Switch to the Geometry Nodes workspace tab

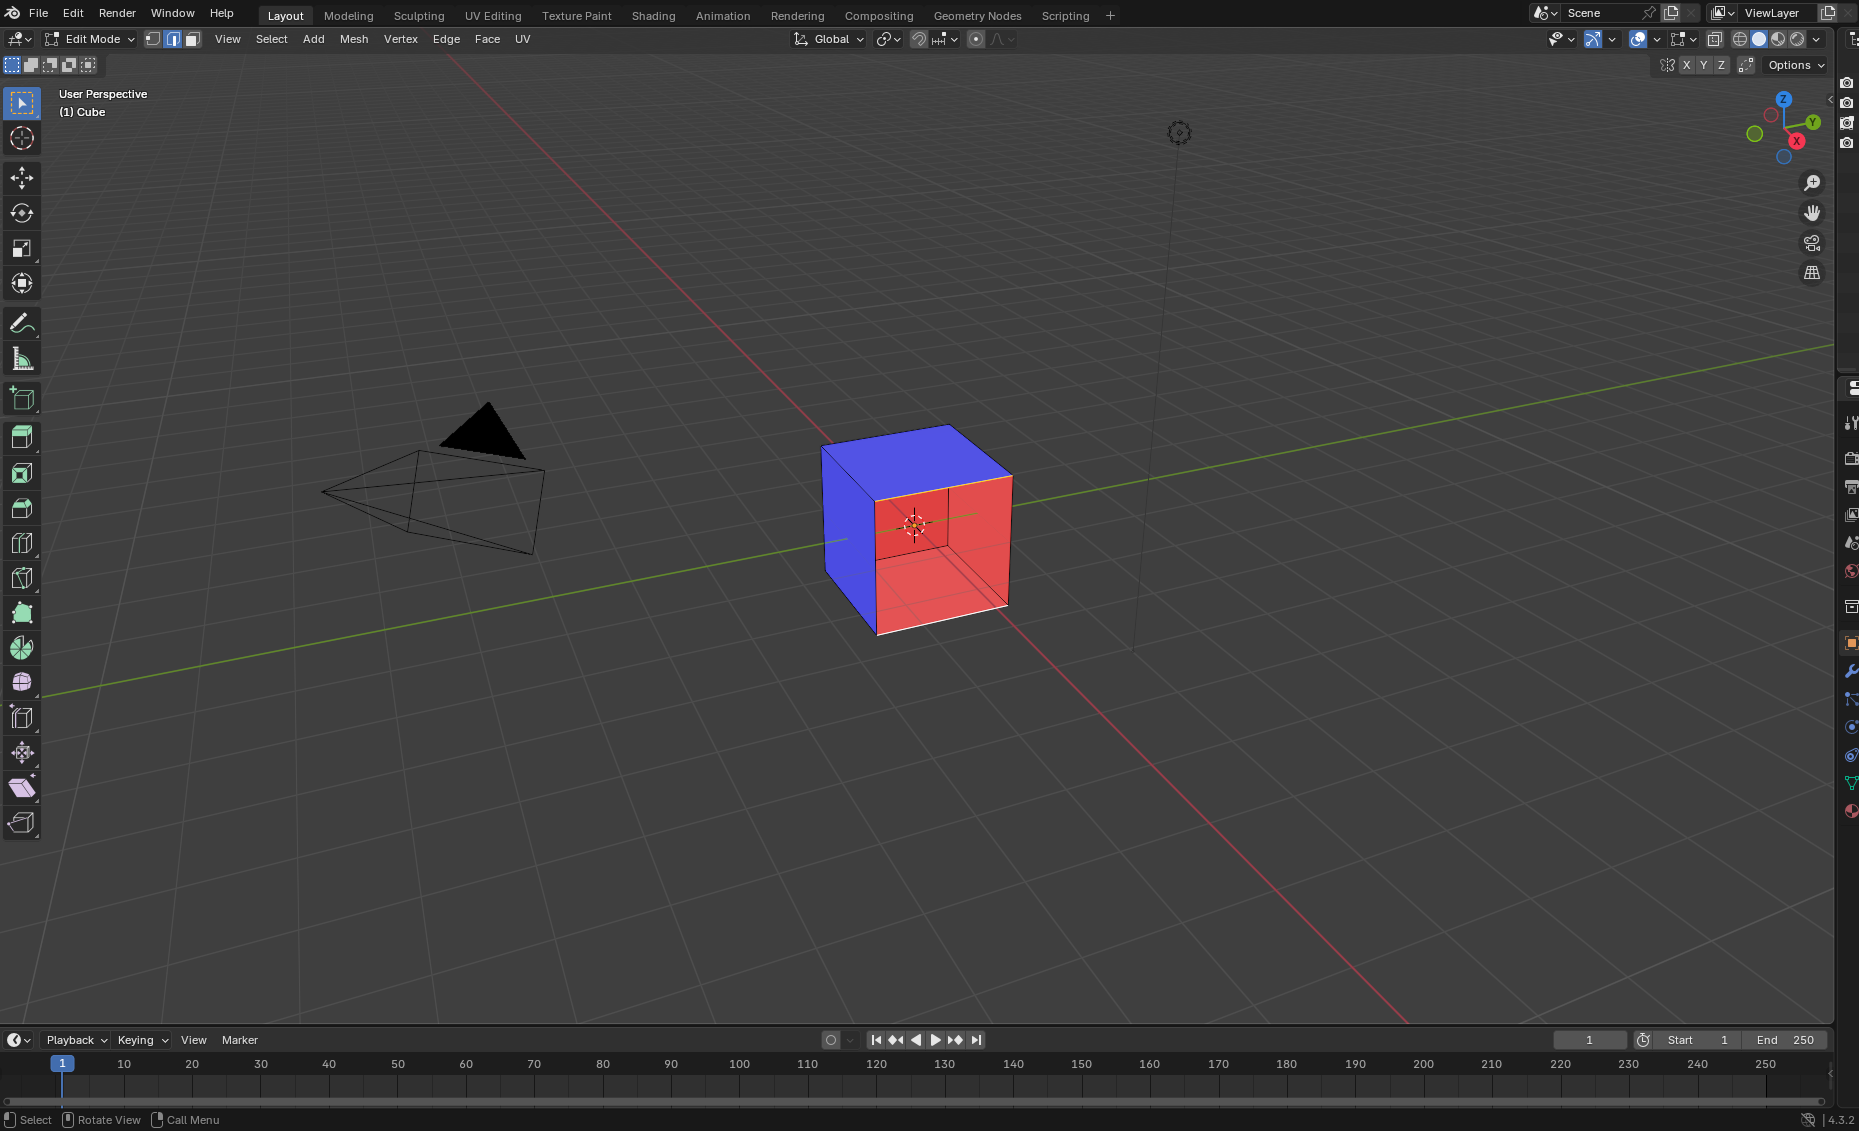point(977,16)
